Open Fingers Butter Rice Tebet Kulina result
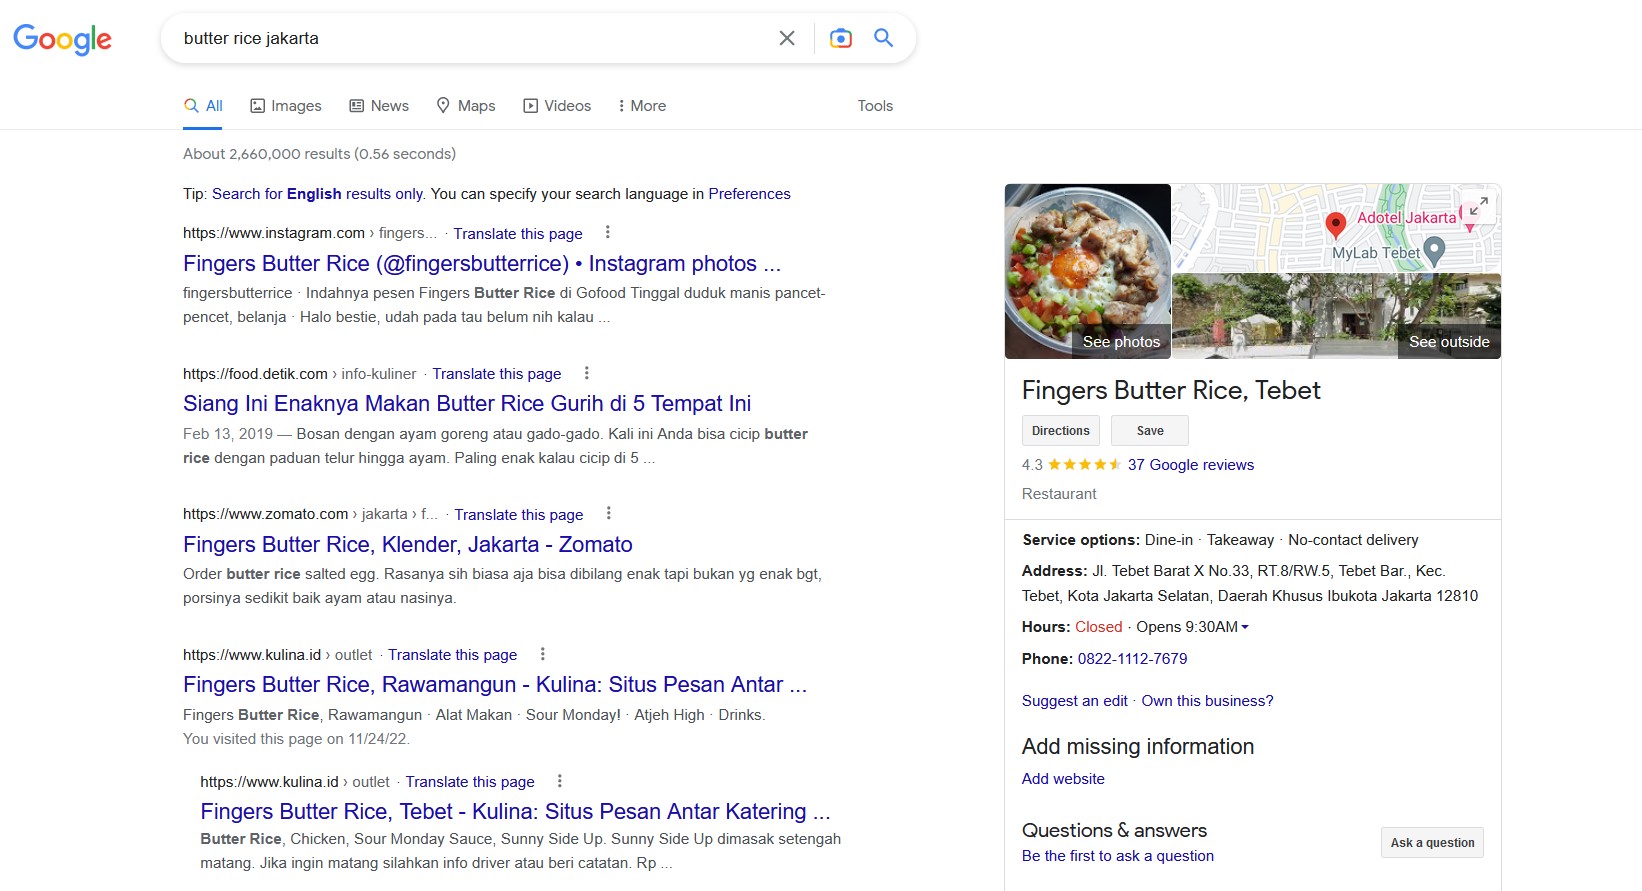This screenshot has height=891, width=1642. coord(515,811)
